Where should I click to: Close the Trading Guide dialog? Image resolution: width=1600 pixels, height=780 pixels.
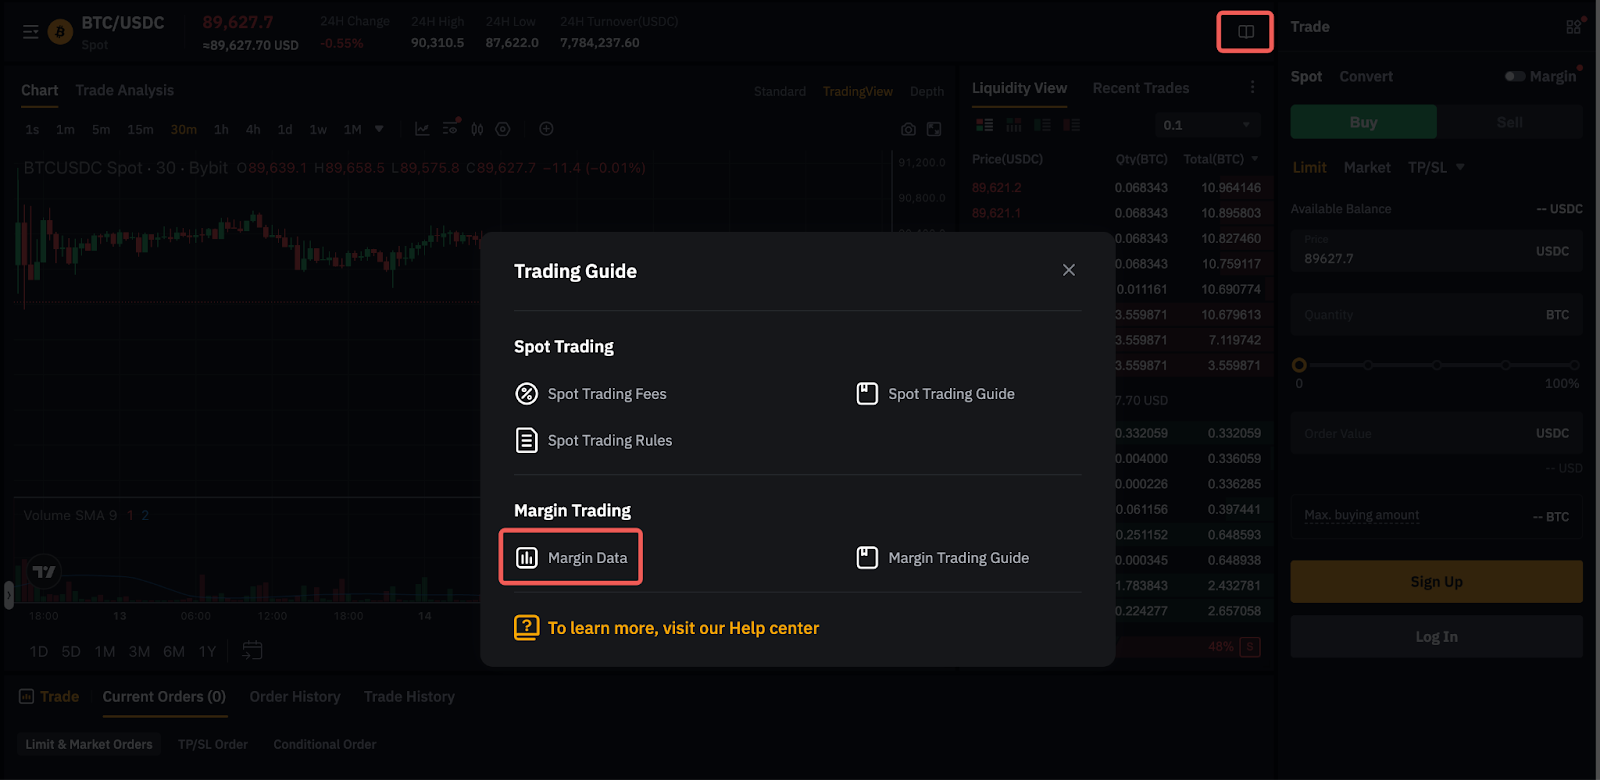1068,270
